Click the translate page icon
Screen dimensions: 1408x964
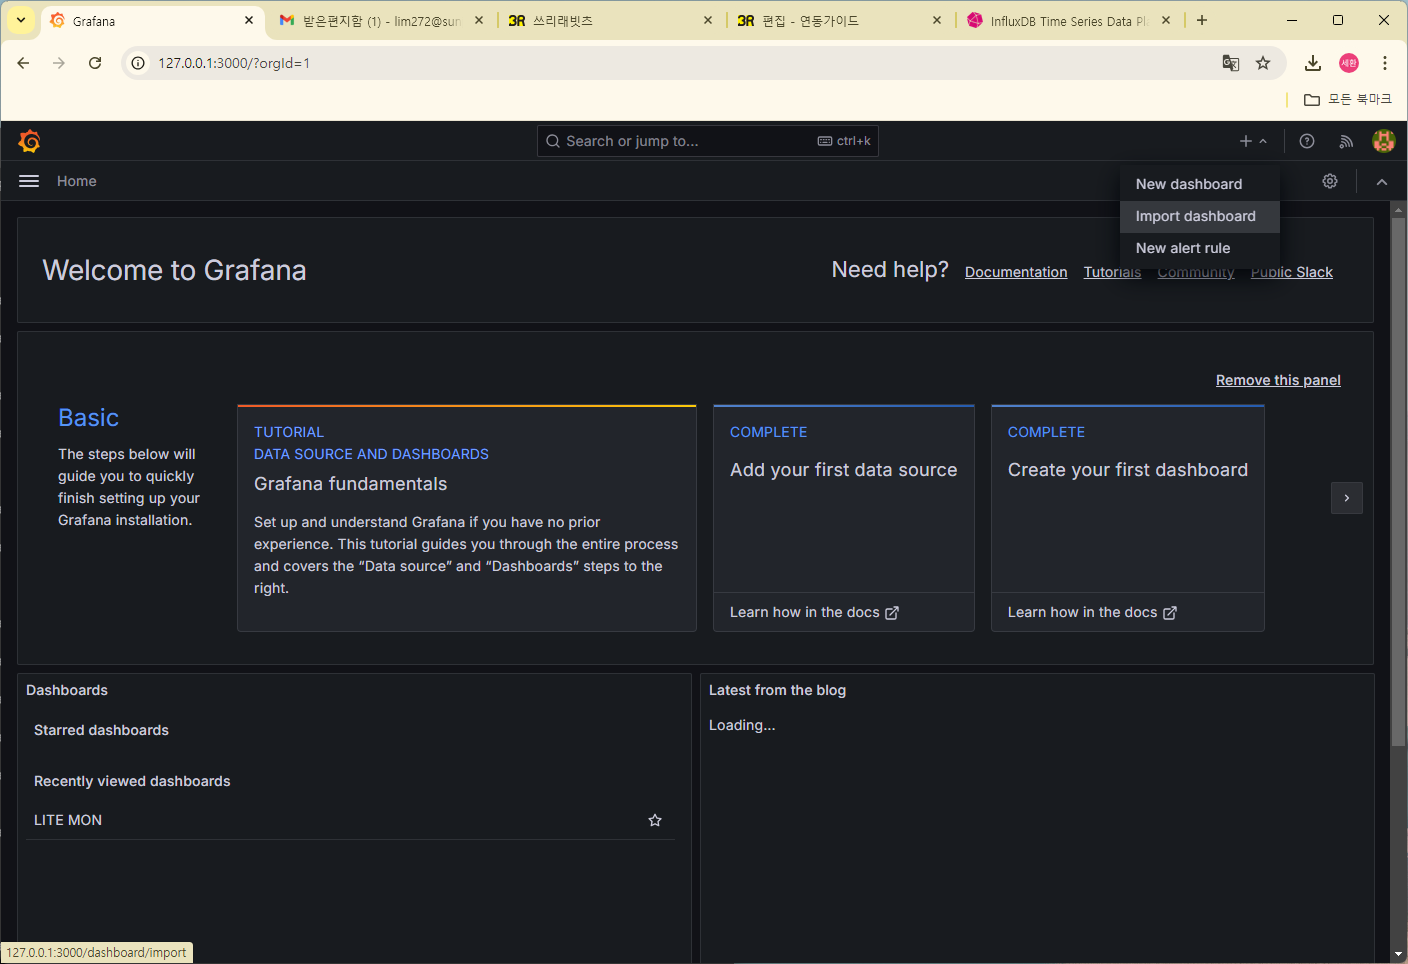click(1231, 63)
